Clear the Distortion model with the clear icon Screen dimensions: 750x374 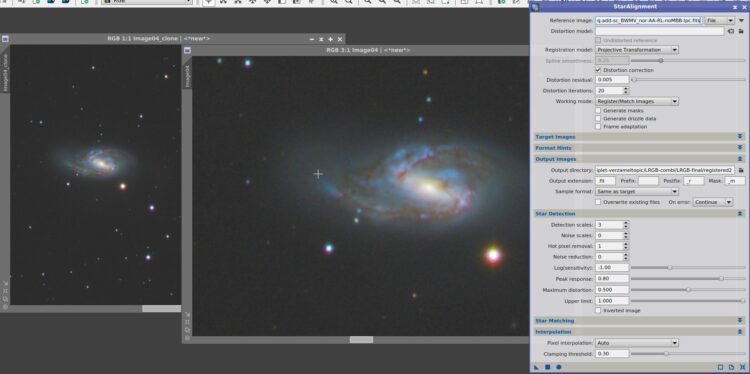coord(731,31)
